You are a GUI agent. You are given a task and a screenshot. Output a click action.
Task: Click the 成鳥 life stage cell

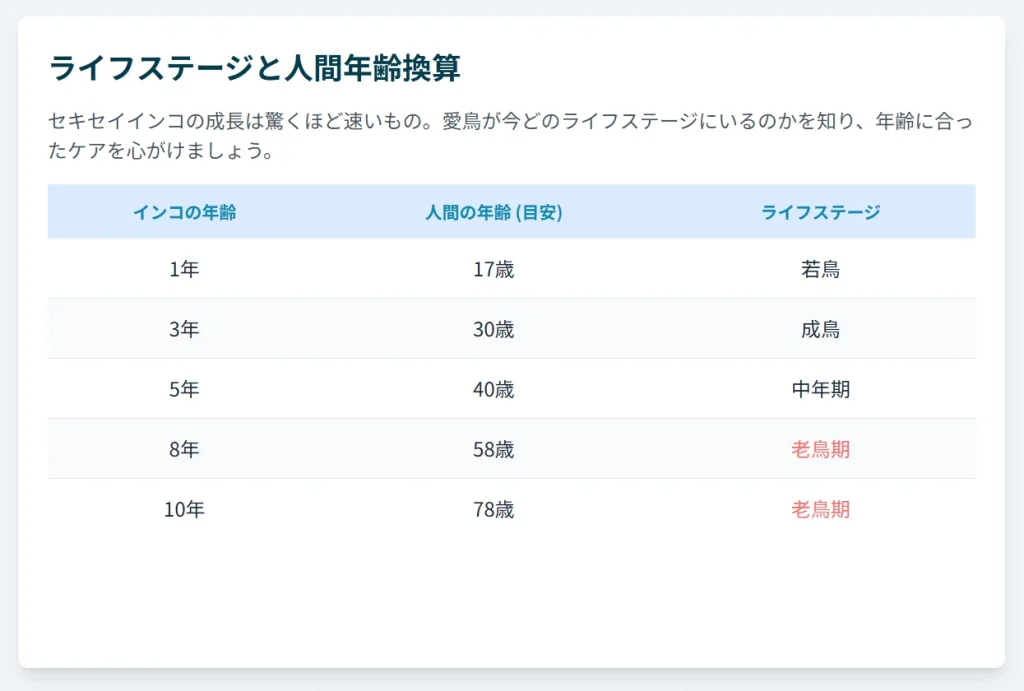[x=820, y=329]
